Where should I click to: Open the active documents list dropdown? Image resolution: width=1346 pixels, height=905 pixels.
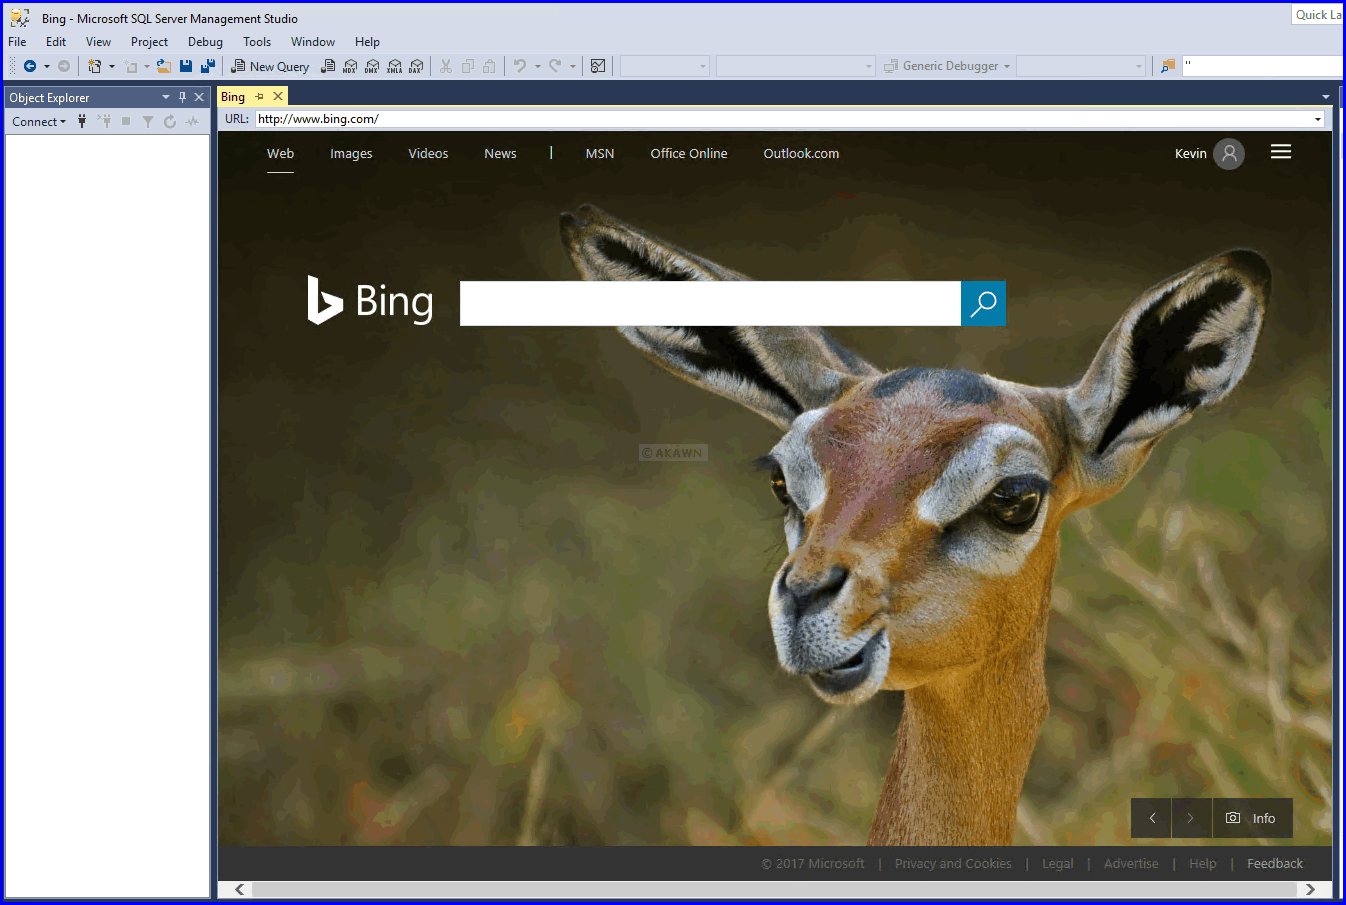click(1326, 97)
